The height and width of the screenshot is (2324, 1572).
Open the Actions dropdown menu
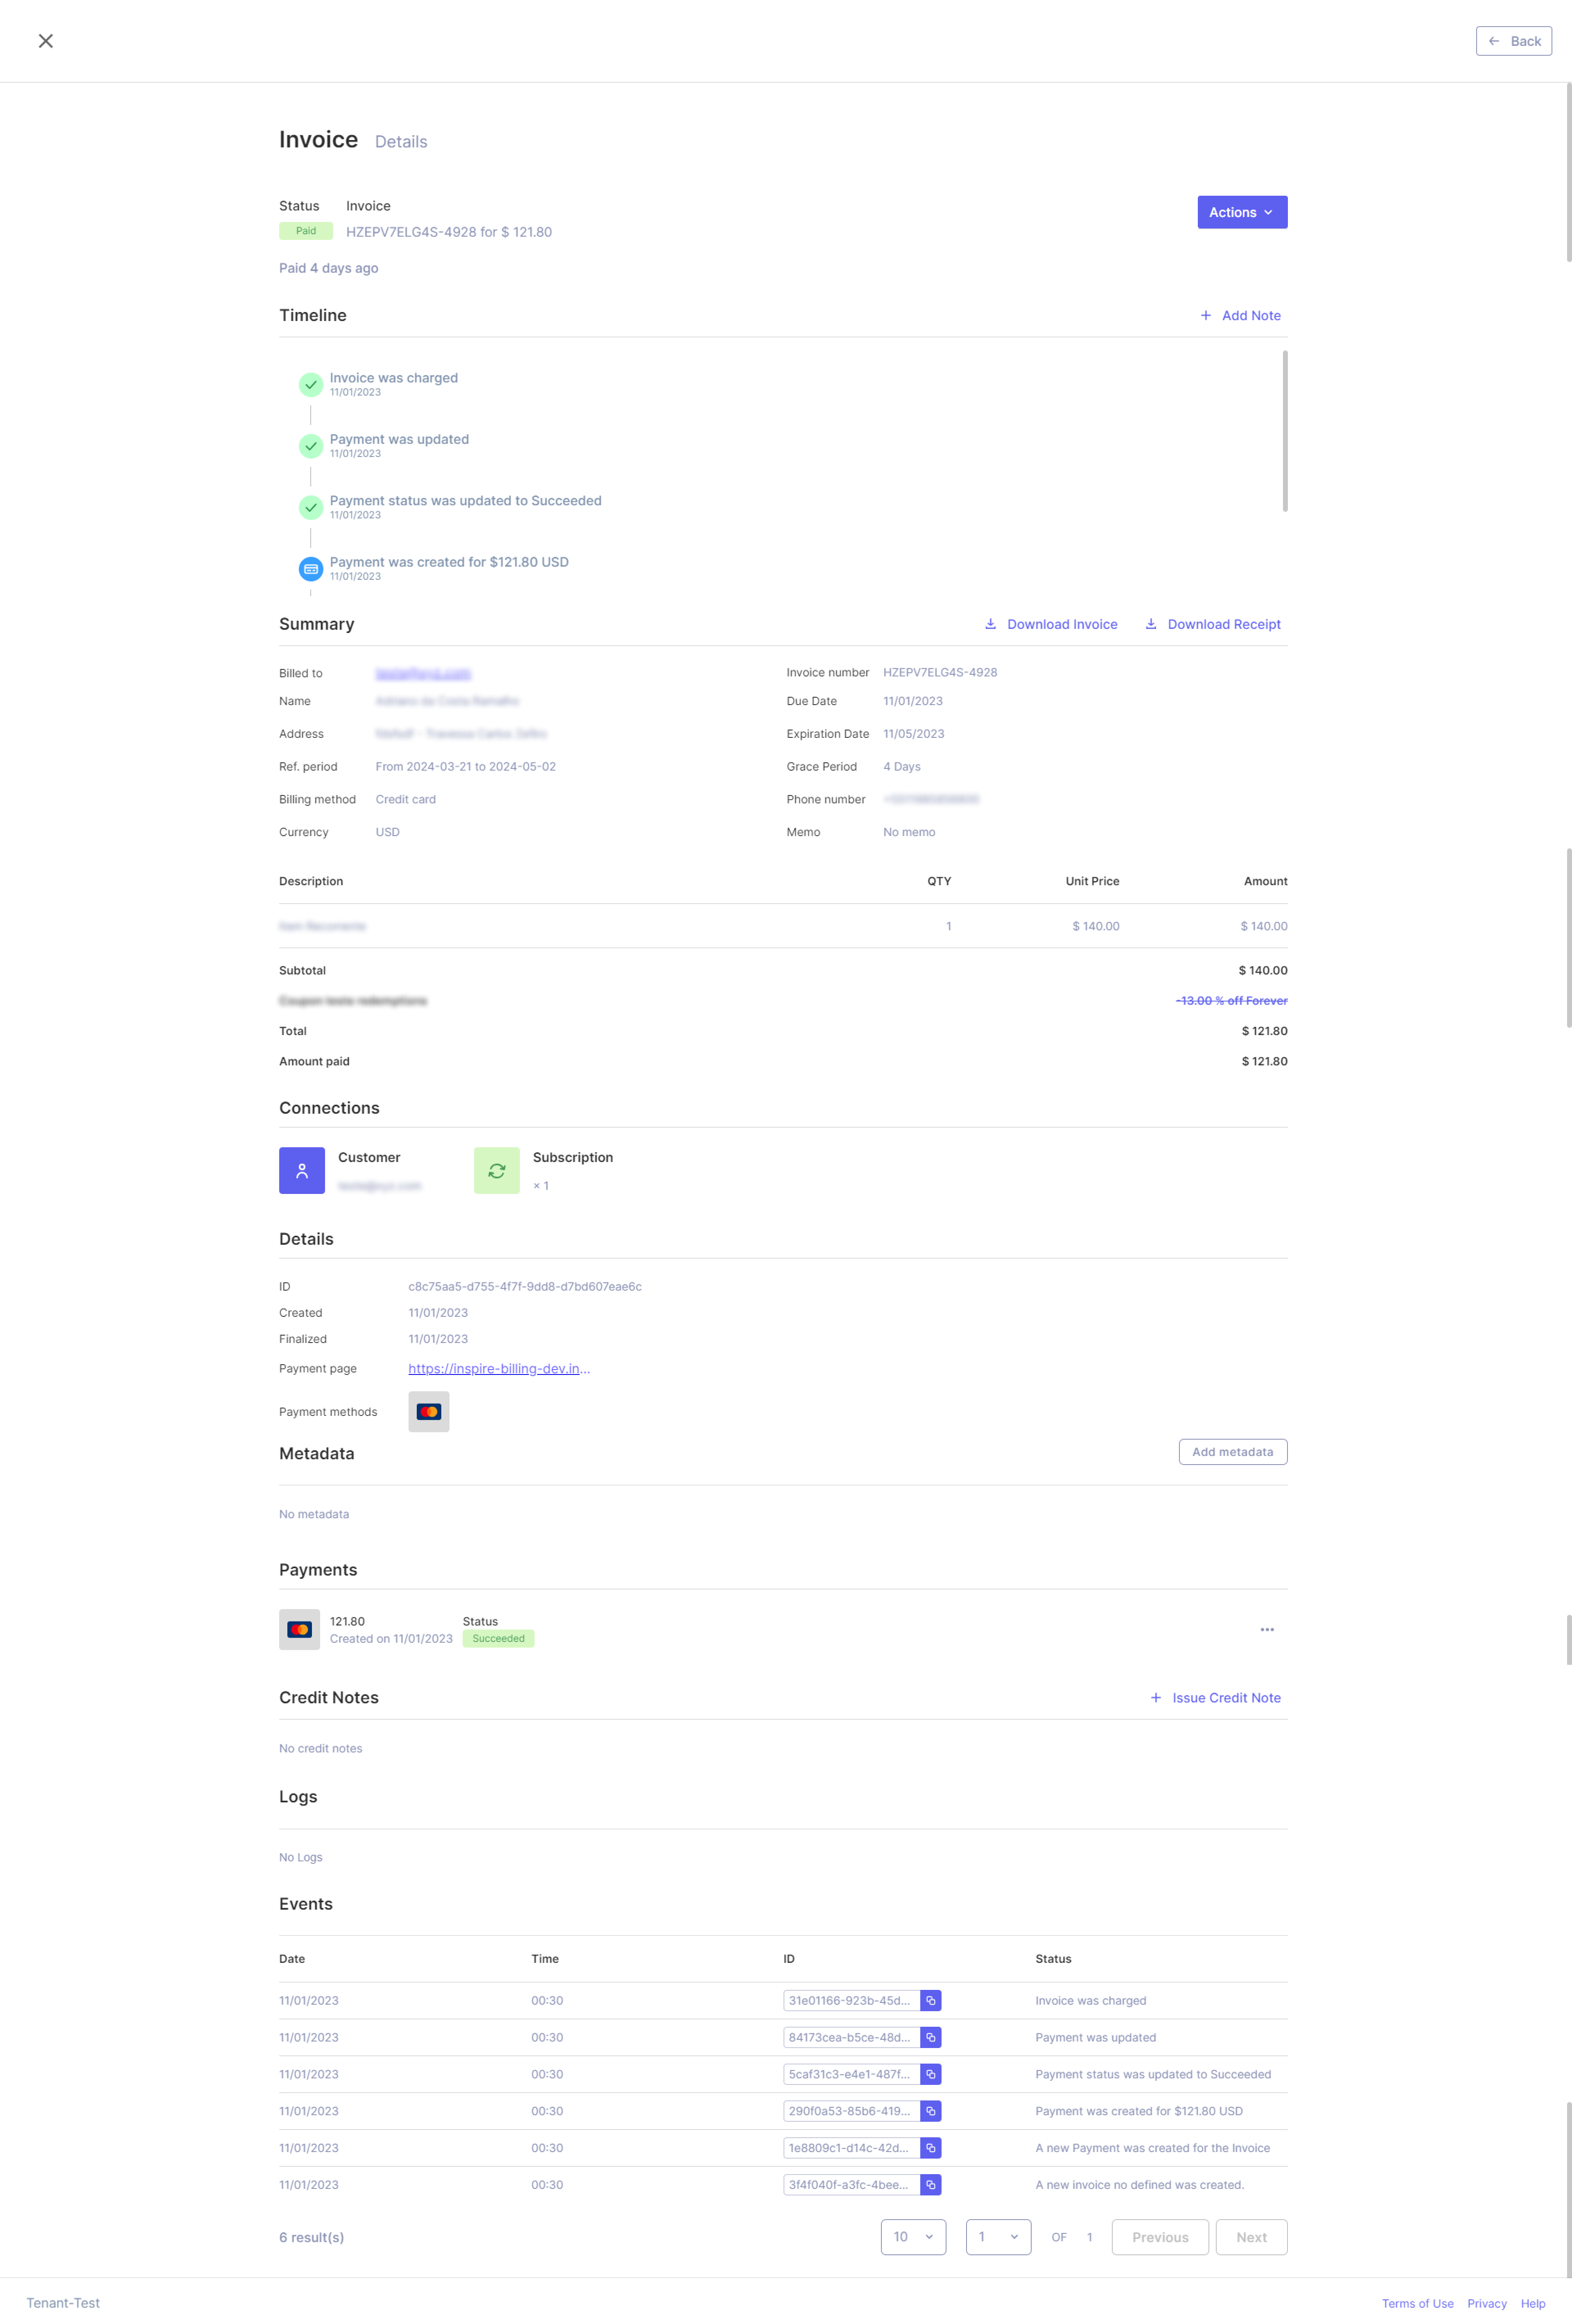pos(1242,212)
